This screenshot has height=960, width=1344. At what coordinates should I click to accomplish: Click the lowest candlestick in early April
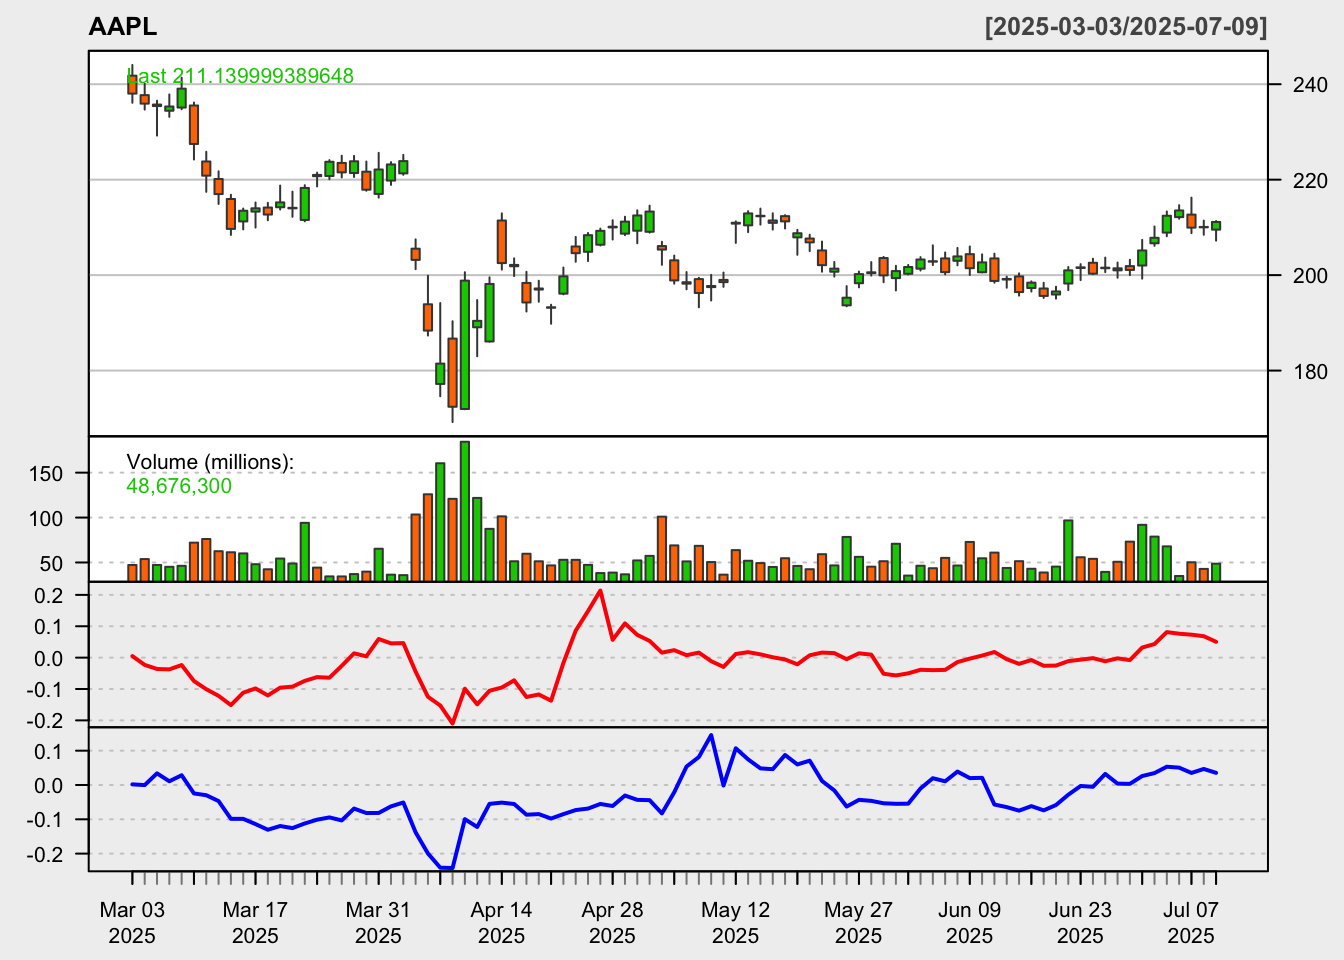[453, 372]
